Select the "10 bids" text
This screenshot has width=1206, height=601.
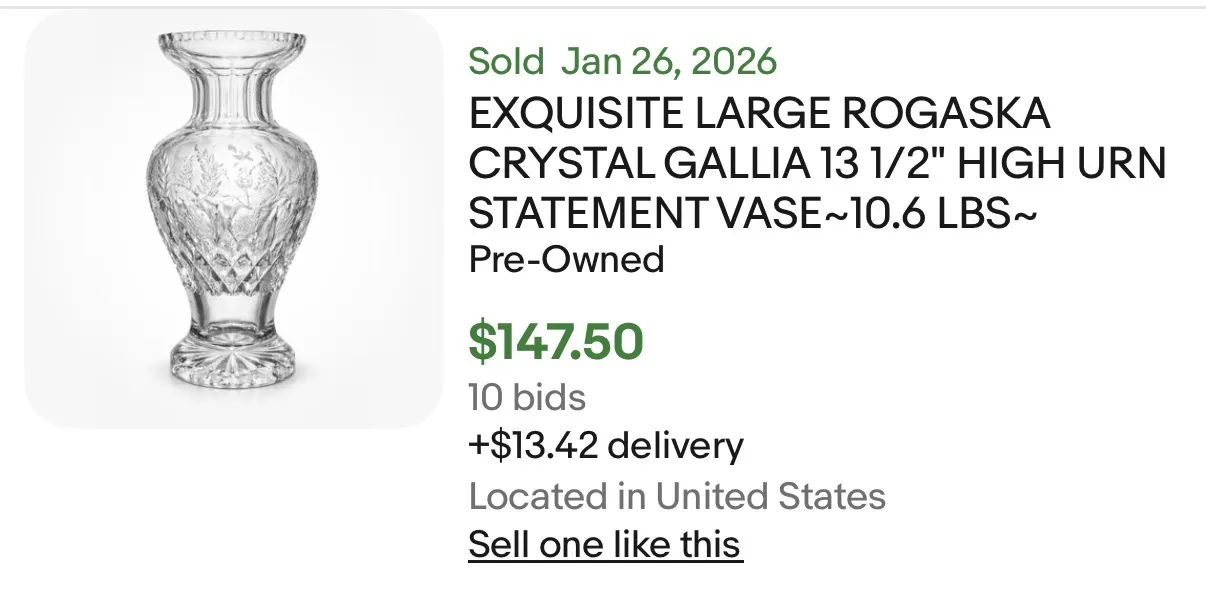click(527, 397)
